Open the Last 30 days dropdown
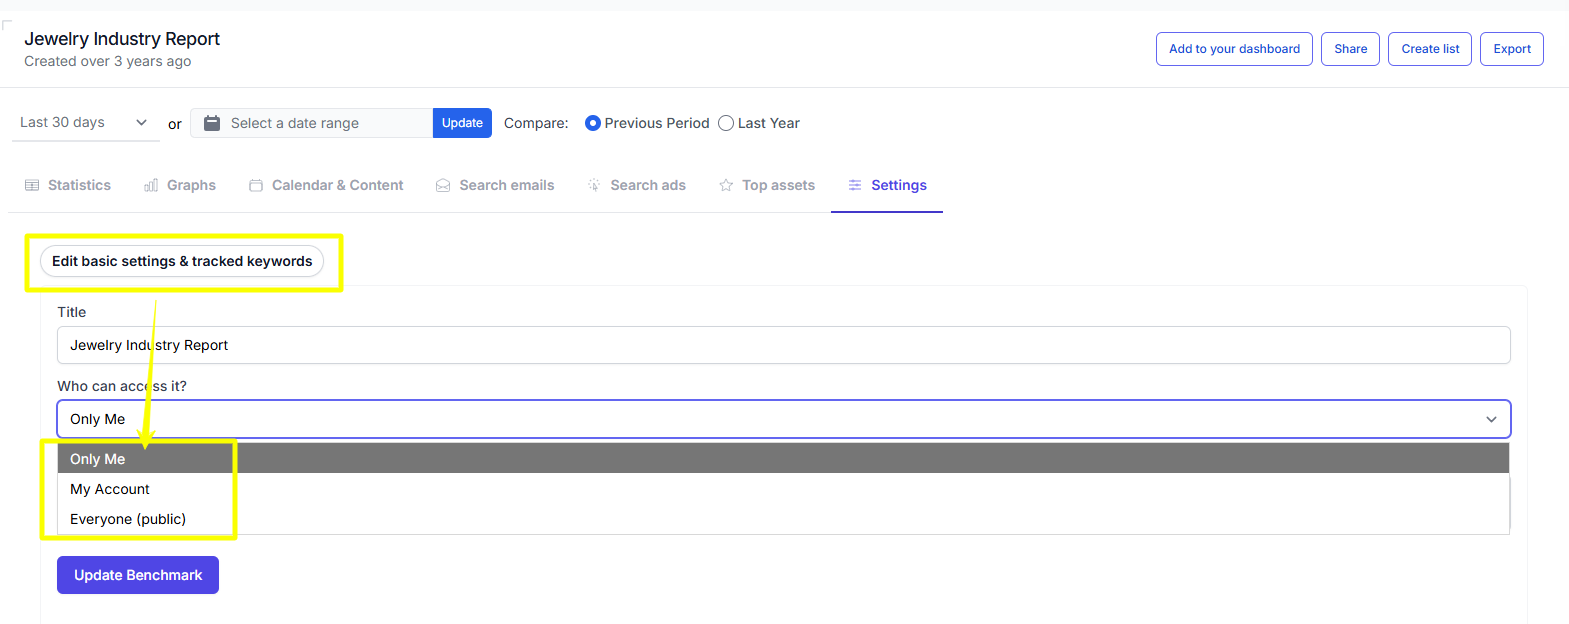Viewport: 1569px width, 624px height. coord(86,122)
